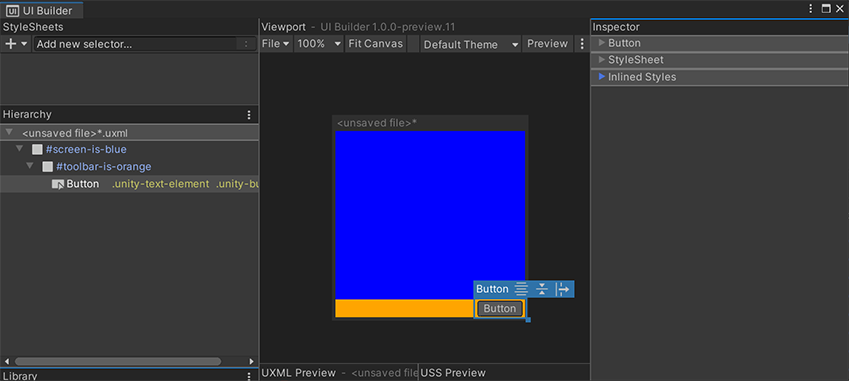Click the Button element in the canvas
Image resolution: width=849 pixels, height=381 pixels.
500,308
